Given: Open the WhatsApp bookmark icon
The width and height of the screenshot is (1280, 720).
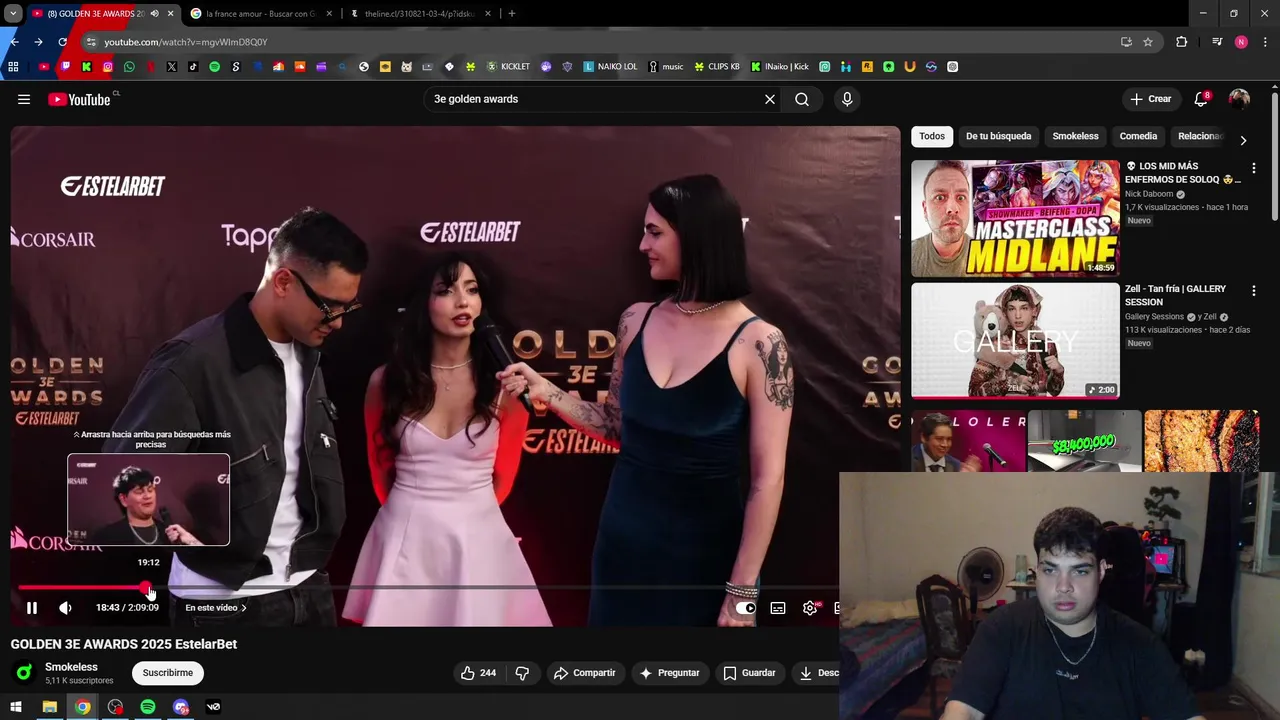Looking at the screenshot, I should (129, 67).
